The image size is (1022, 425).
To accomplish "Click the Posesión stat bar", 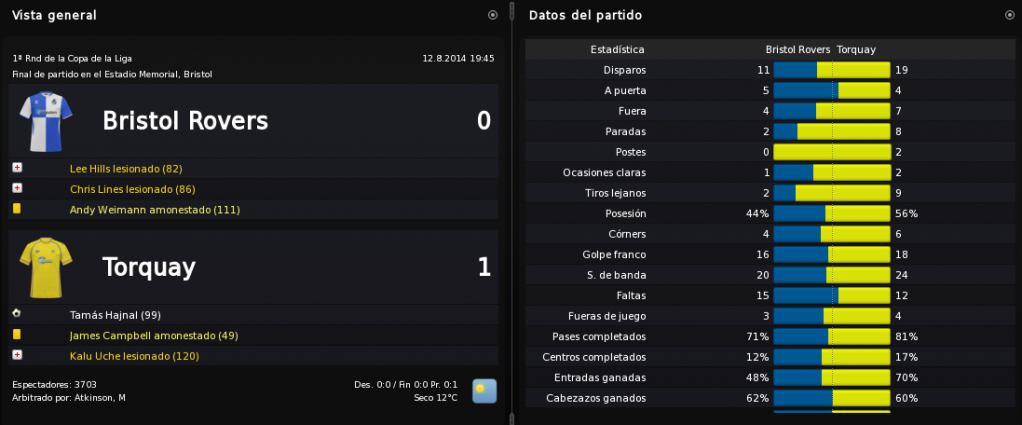I will 832,214.
